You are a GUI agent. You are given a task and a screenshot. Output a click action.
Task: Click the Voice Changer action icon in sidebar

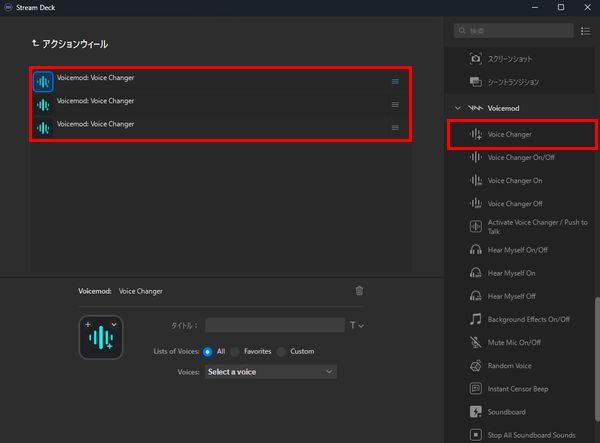click(475, 134)
